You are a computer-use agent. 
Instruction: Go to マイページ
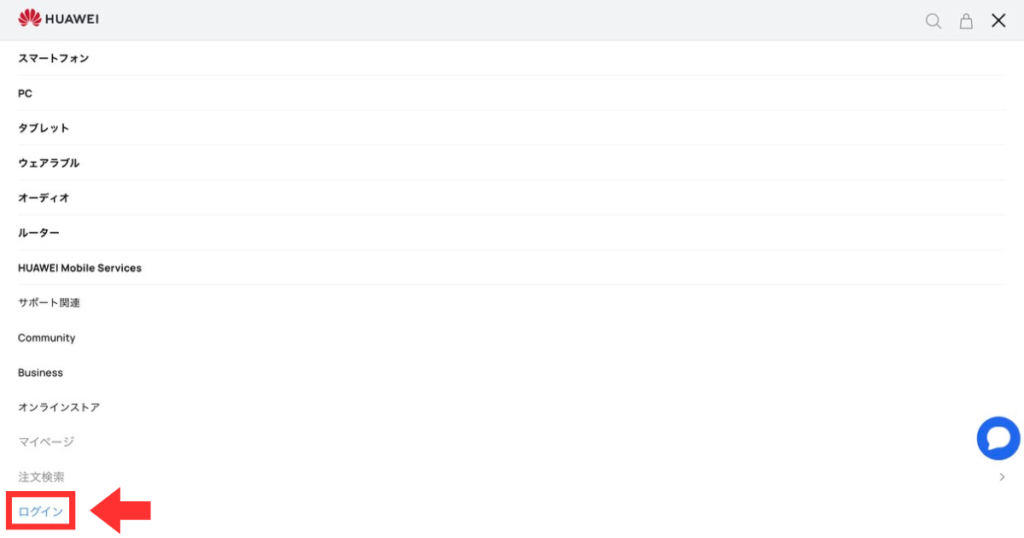pyautogui.click(x=46, y=442)
